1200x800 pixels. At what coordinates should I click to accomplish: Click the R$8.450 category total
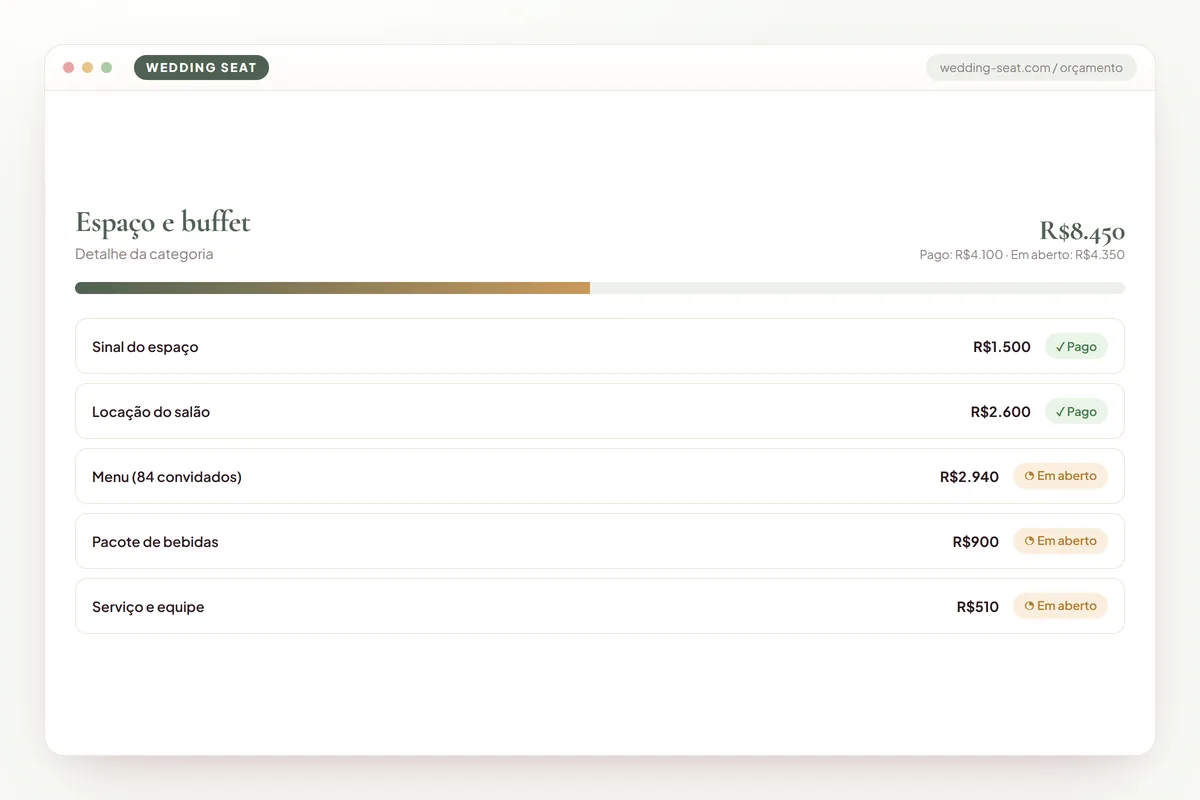click(1082, 231)
